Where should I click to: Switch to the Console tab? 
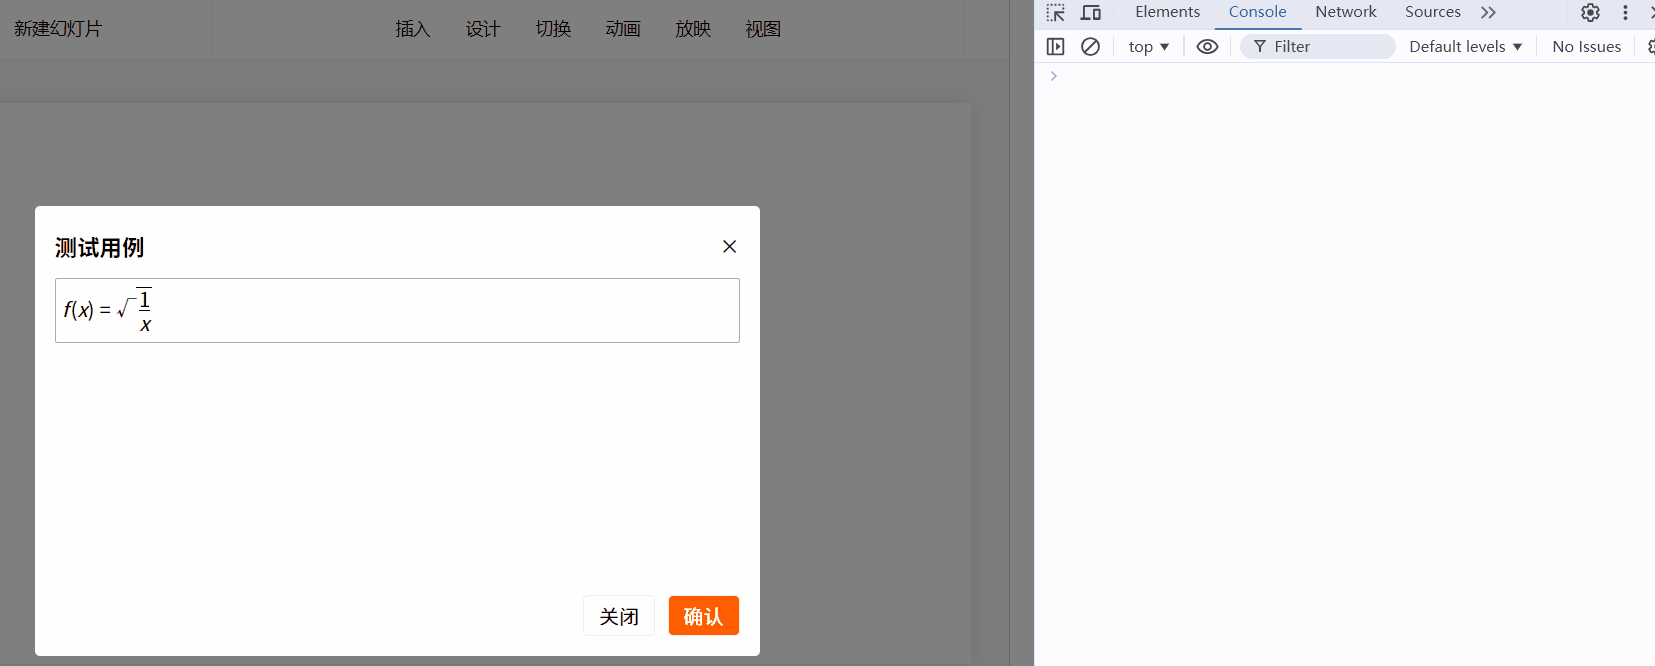[1257, 12]
